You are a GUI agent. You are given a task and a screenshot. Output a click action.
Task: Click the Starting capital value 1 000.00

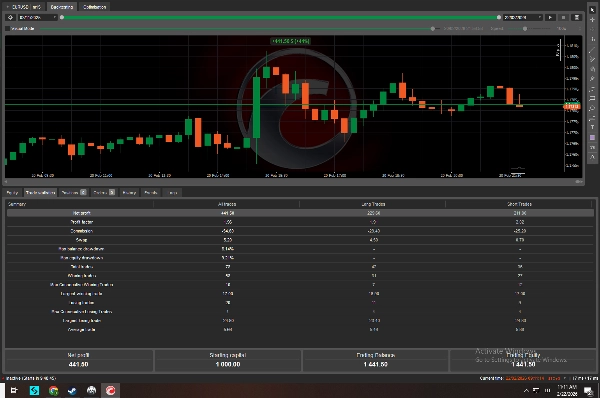pyautogui.click(x=228, y=364)
